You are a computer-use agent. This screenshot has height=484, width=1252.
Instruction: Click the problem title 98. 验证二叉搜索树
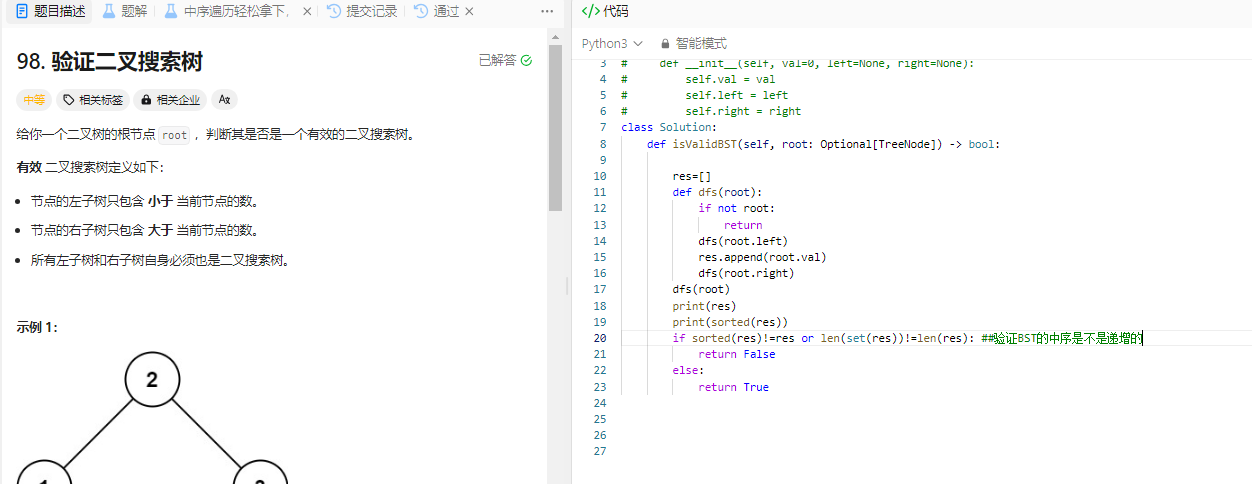point(110,62)
